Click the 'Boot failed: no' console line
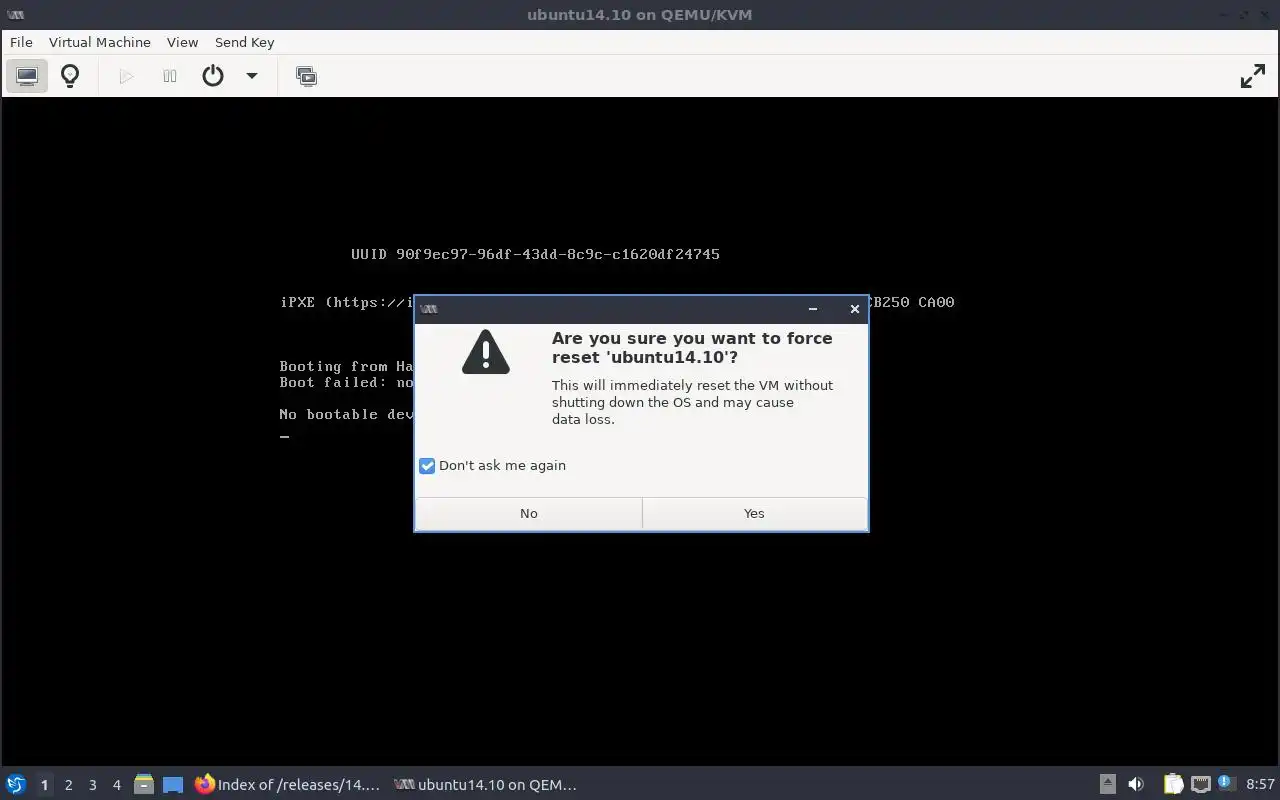This screenshot has height=800, width=1280. click(347, 382)
